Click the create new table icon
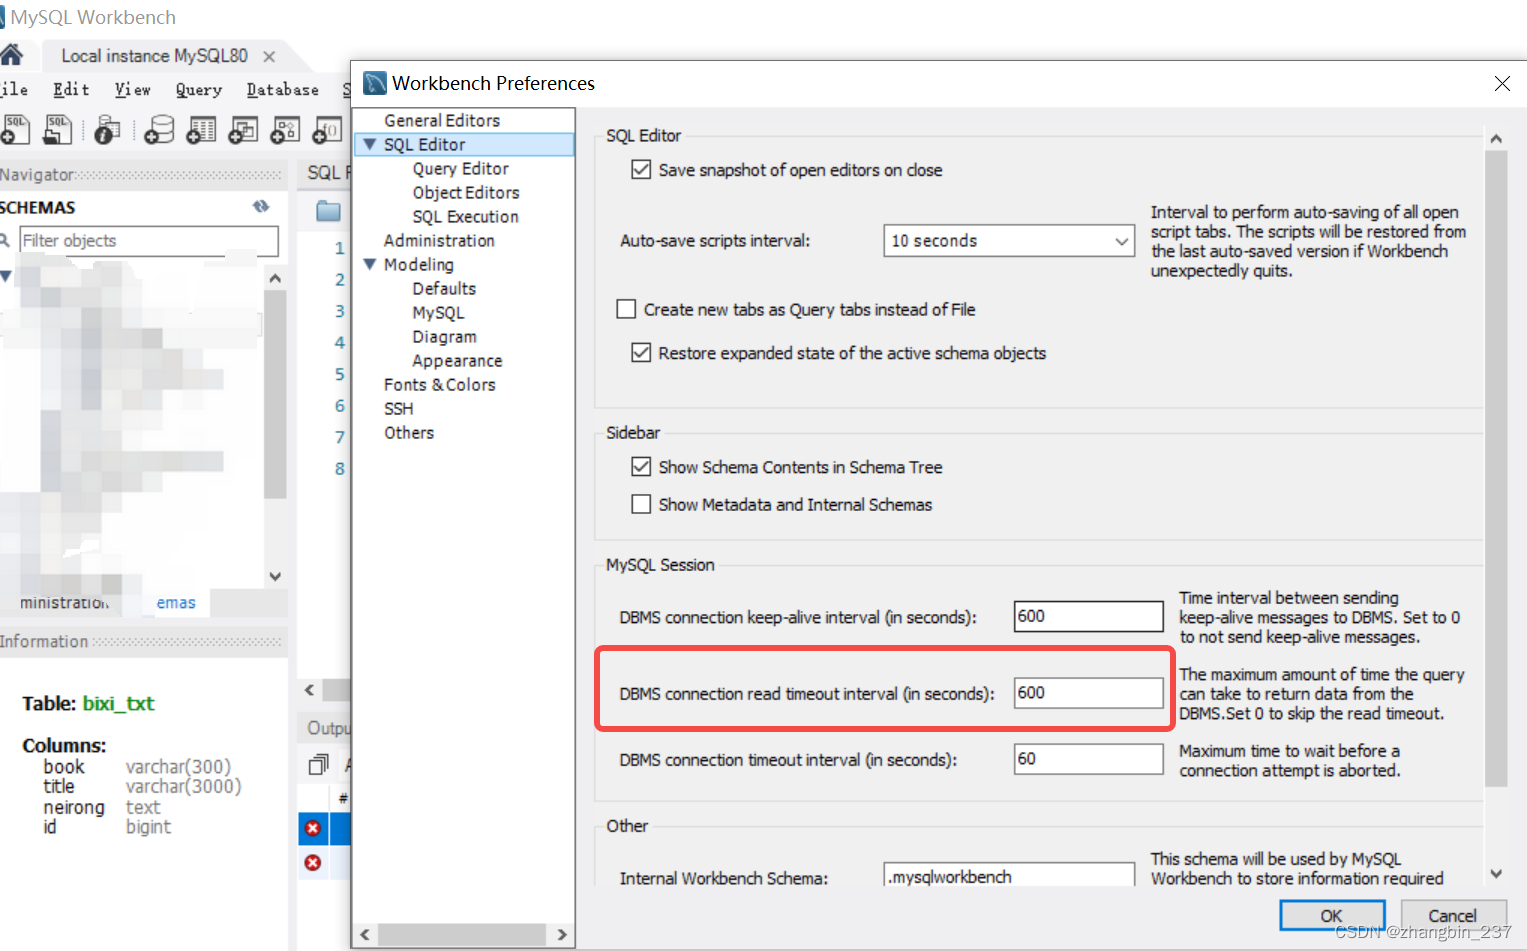Screen dimensions: 1527x951 point(201,129)
